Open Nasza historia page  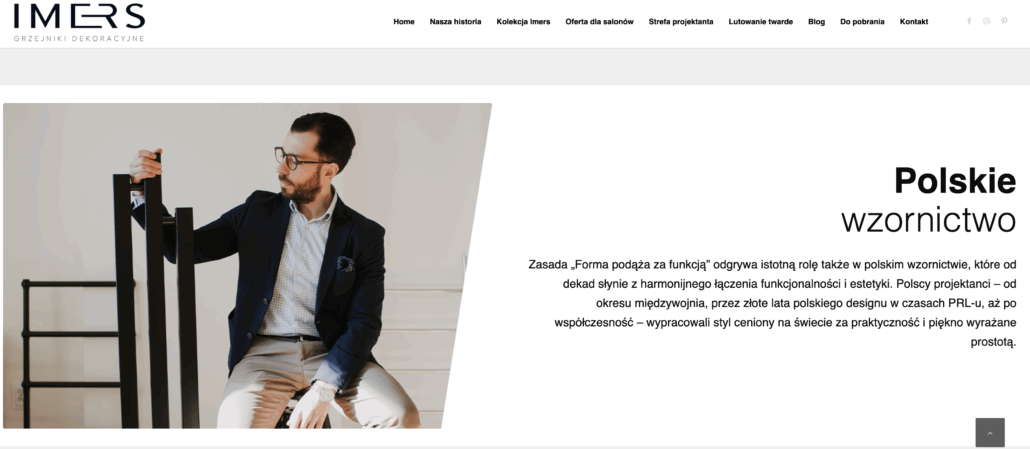point(455,22)
